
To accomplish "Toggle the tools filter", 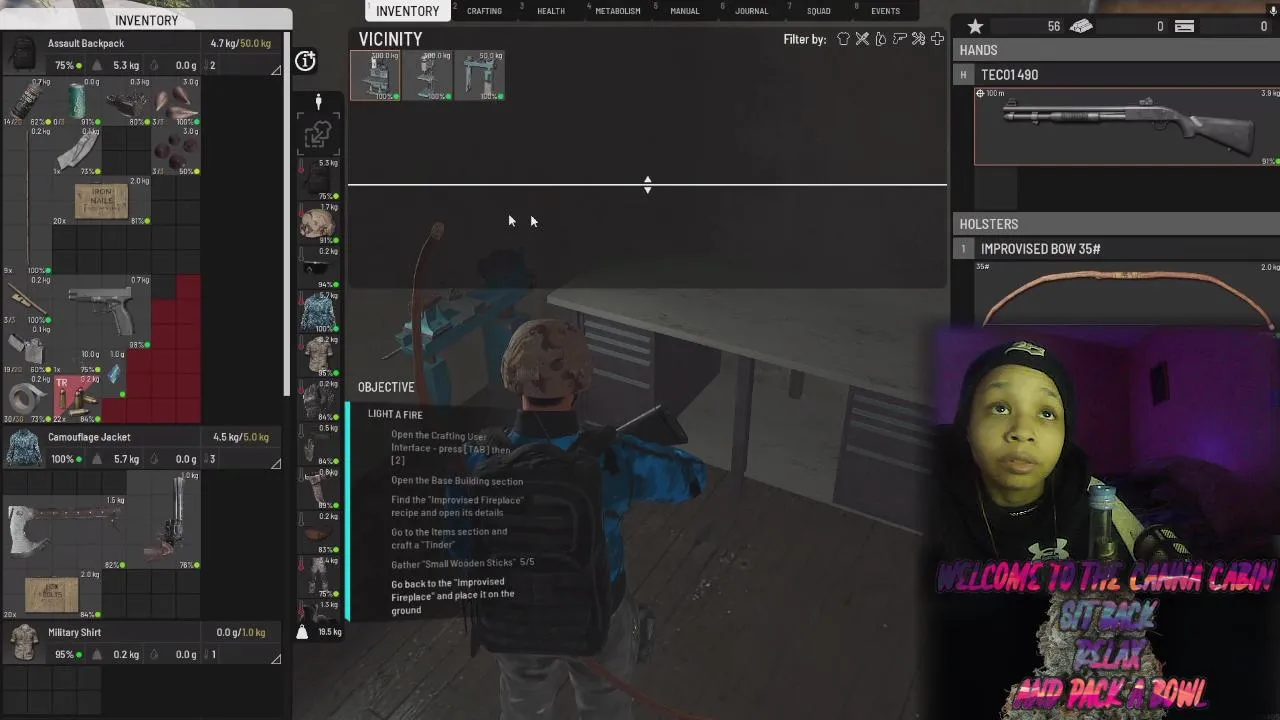I will click(918, 39).
